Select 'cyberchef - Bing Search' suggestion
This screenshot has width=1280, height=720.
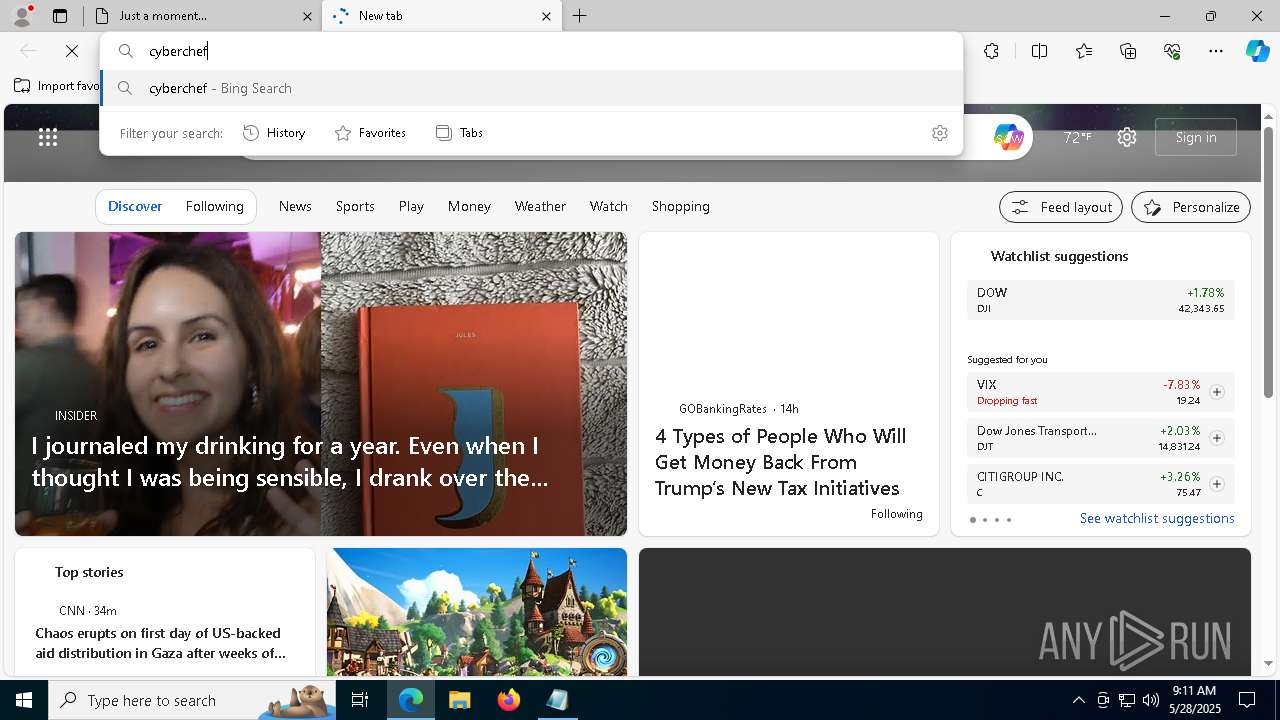click(x=531, y=88)
